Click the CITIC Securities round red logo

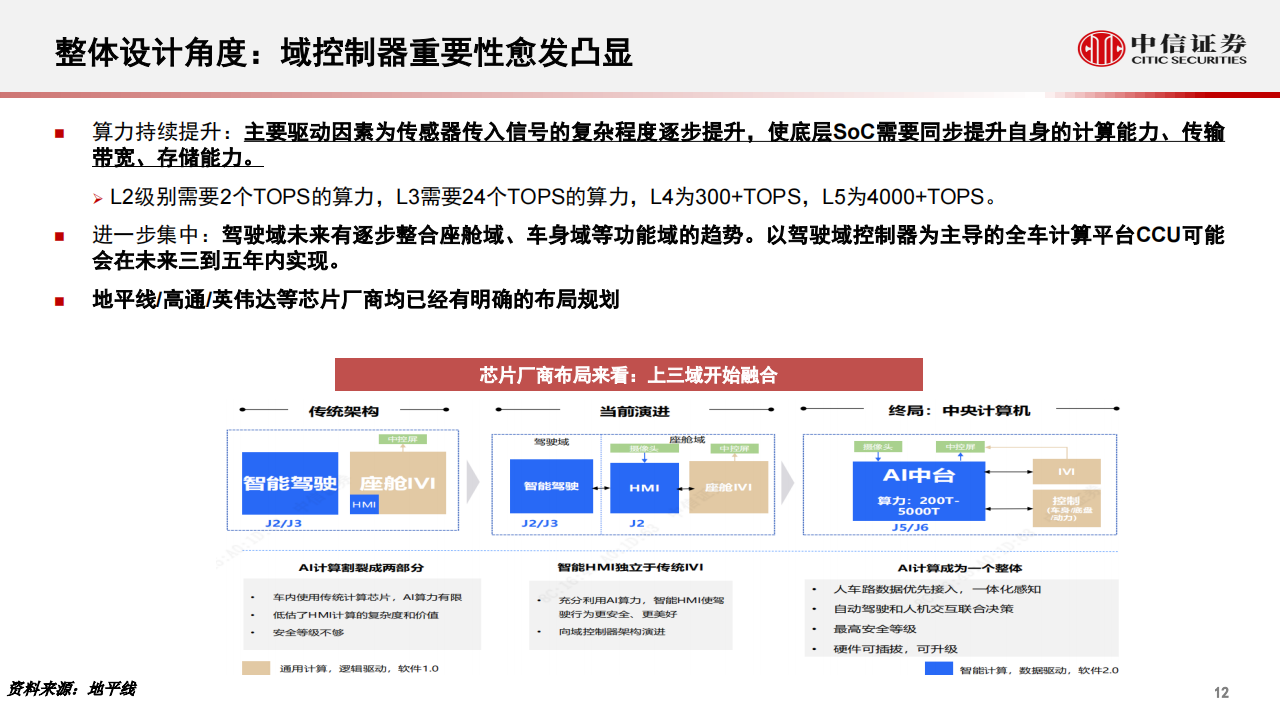(1101, 47)
